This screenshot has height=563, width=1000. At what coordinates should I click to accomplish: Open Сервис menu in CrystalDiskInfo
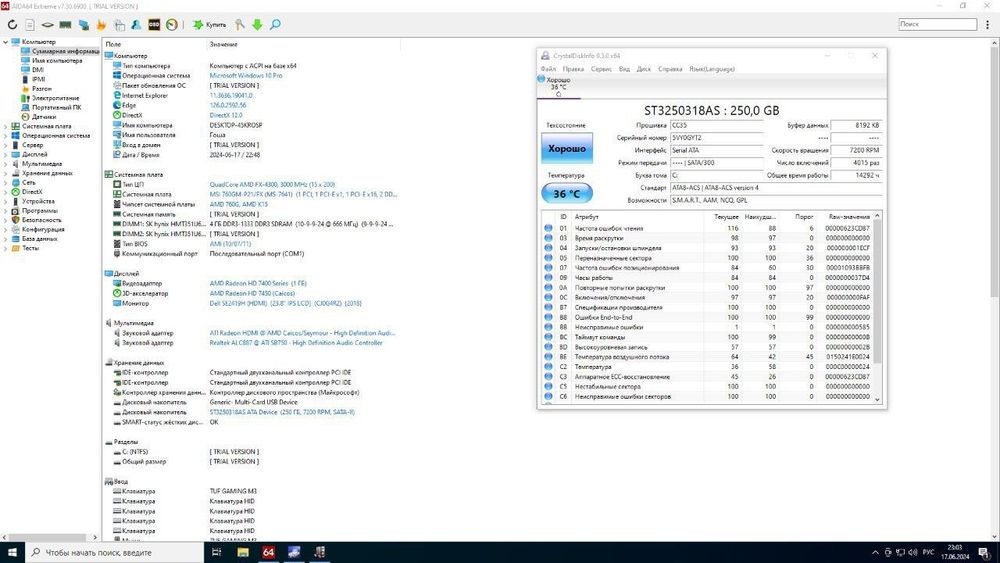(x=601, y=69)
